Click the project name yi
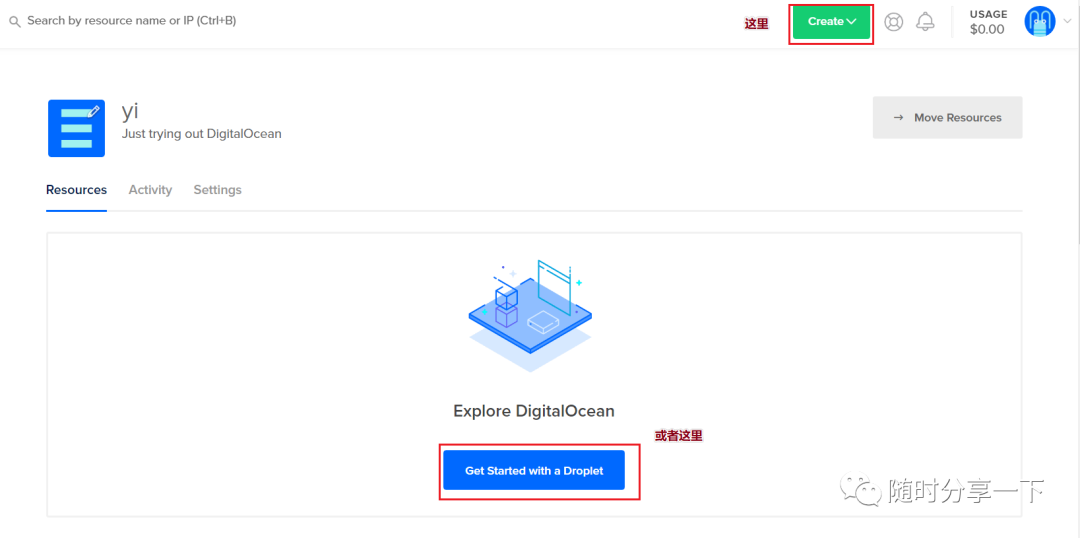The height and width of the screenshot is (538, 1080). click(x=131, y=111)
